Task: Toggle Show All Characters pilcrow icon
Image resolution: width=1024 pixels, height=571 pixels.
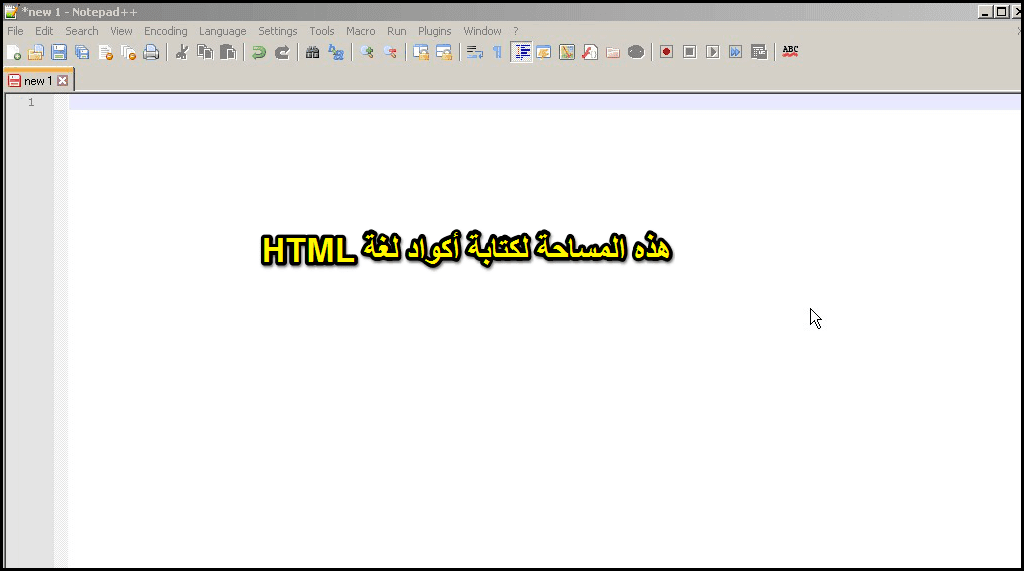Action: coord(497,52)
